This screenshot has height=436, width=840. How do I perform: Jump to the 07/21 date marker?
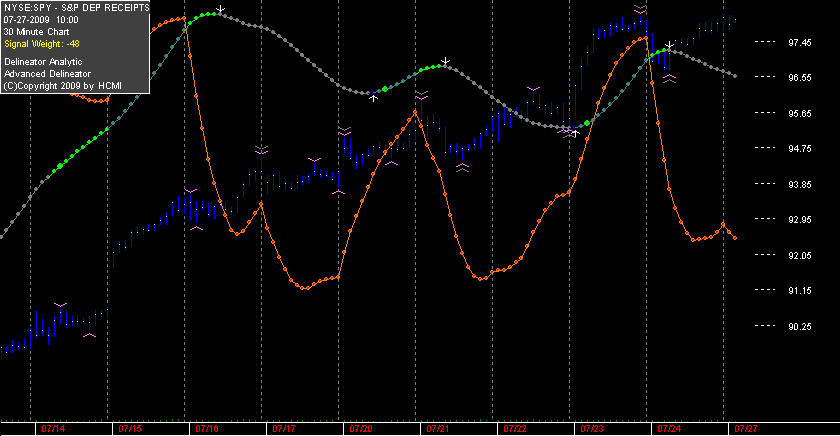[x=438, y=429]
